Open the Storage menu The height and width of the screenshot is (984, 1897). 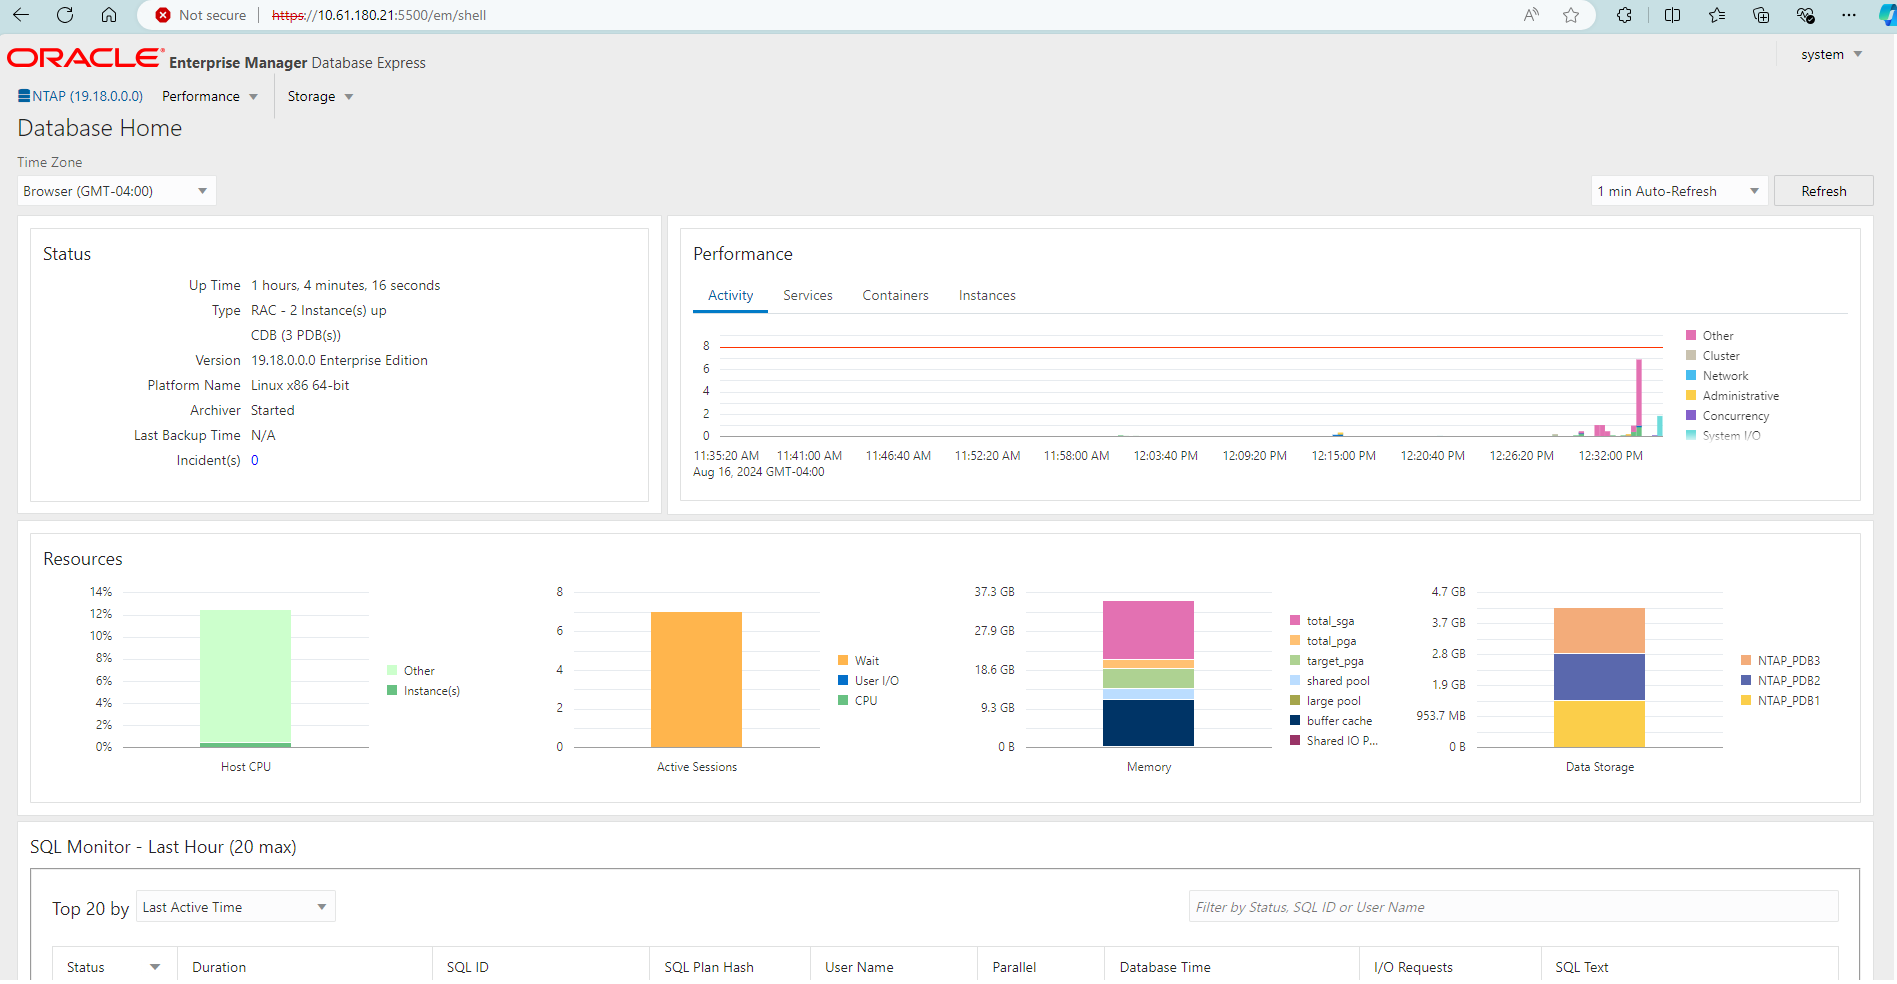click(320, 97)
